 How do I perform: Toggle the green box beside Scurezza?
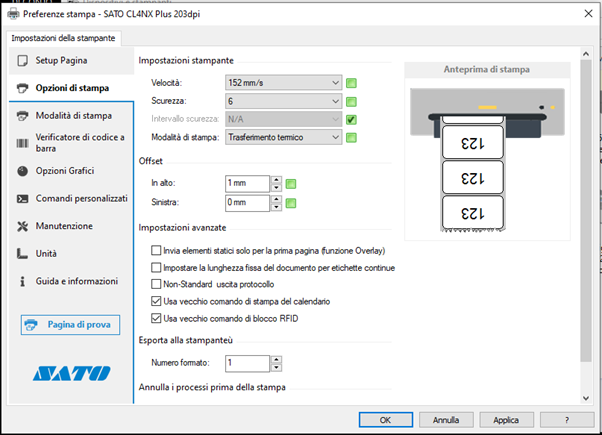tap(351, 101)
